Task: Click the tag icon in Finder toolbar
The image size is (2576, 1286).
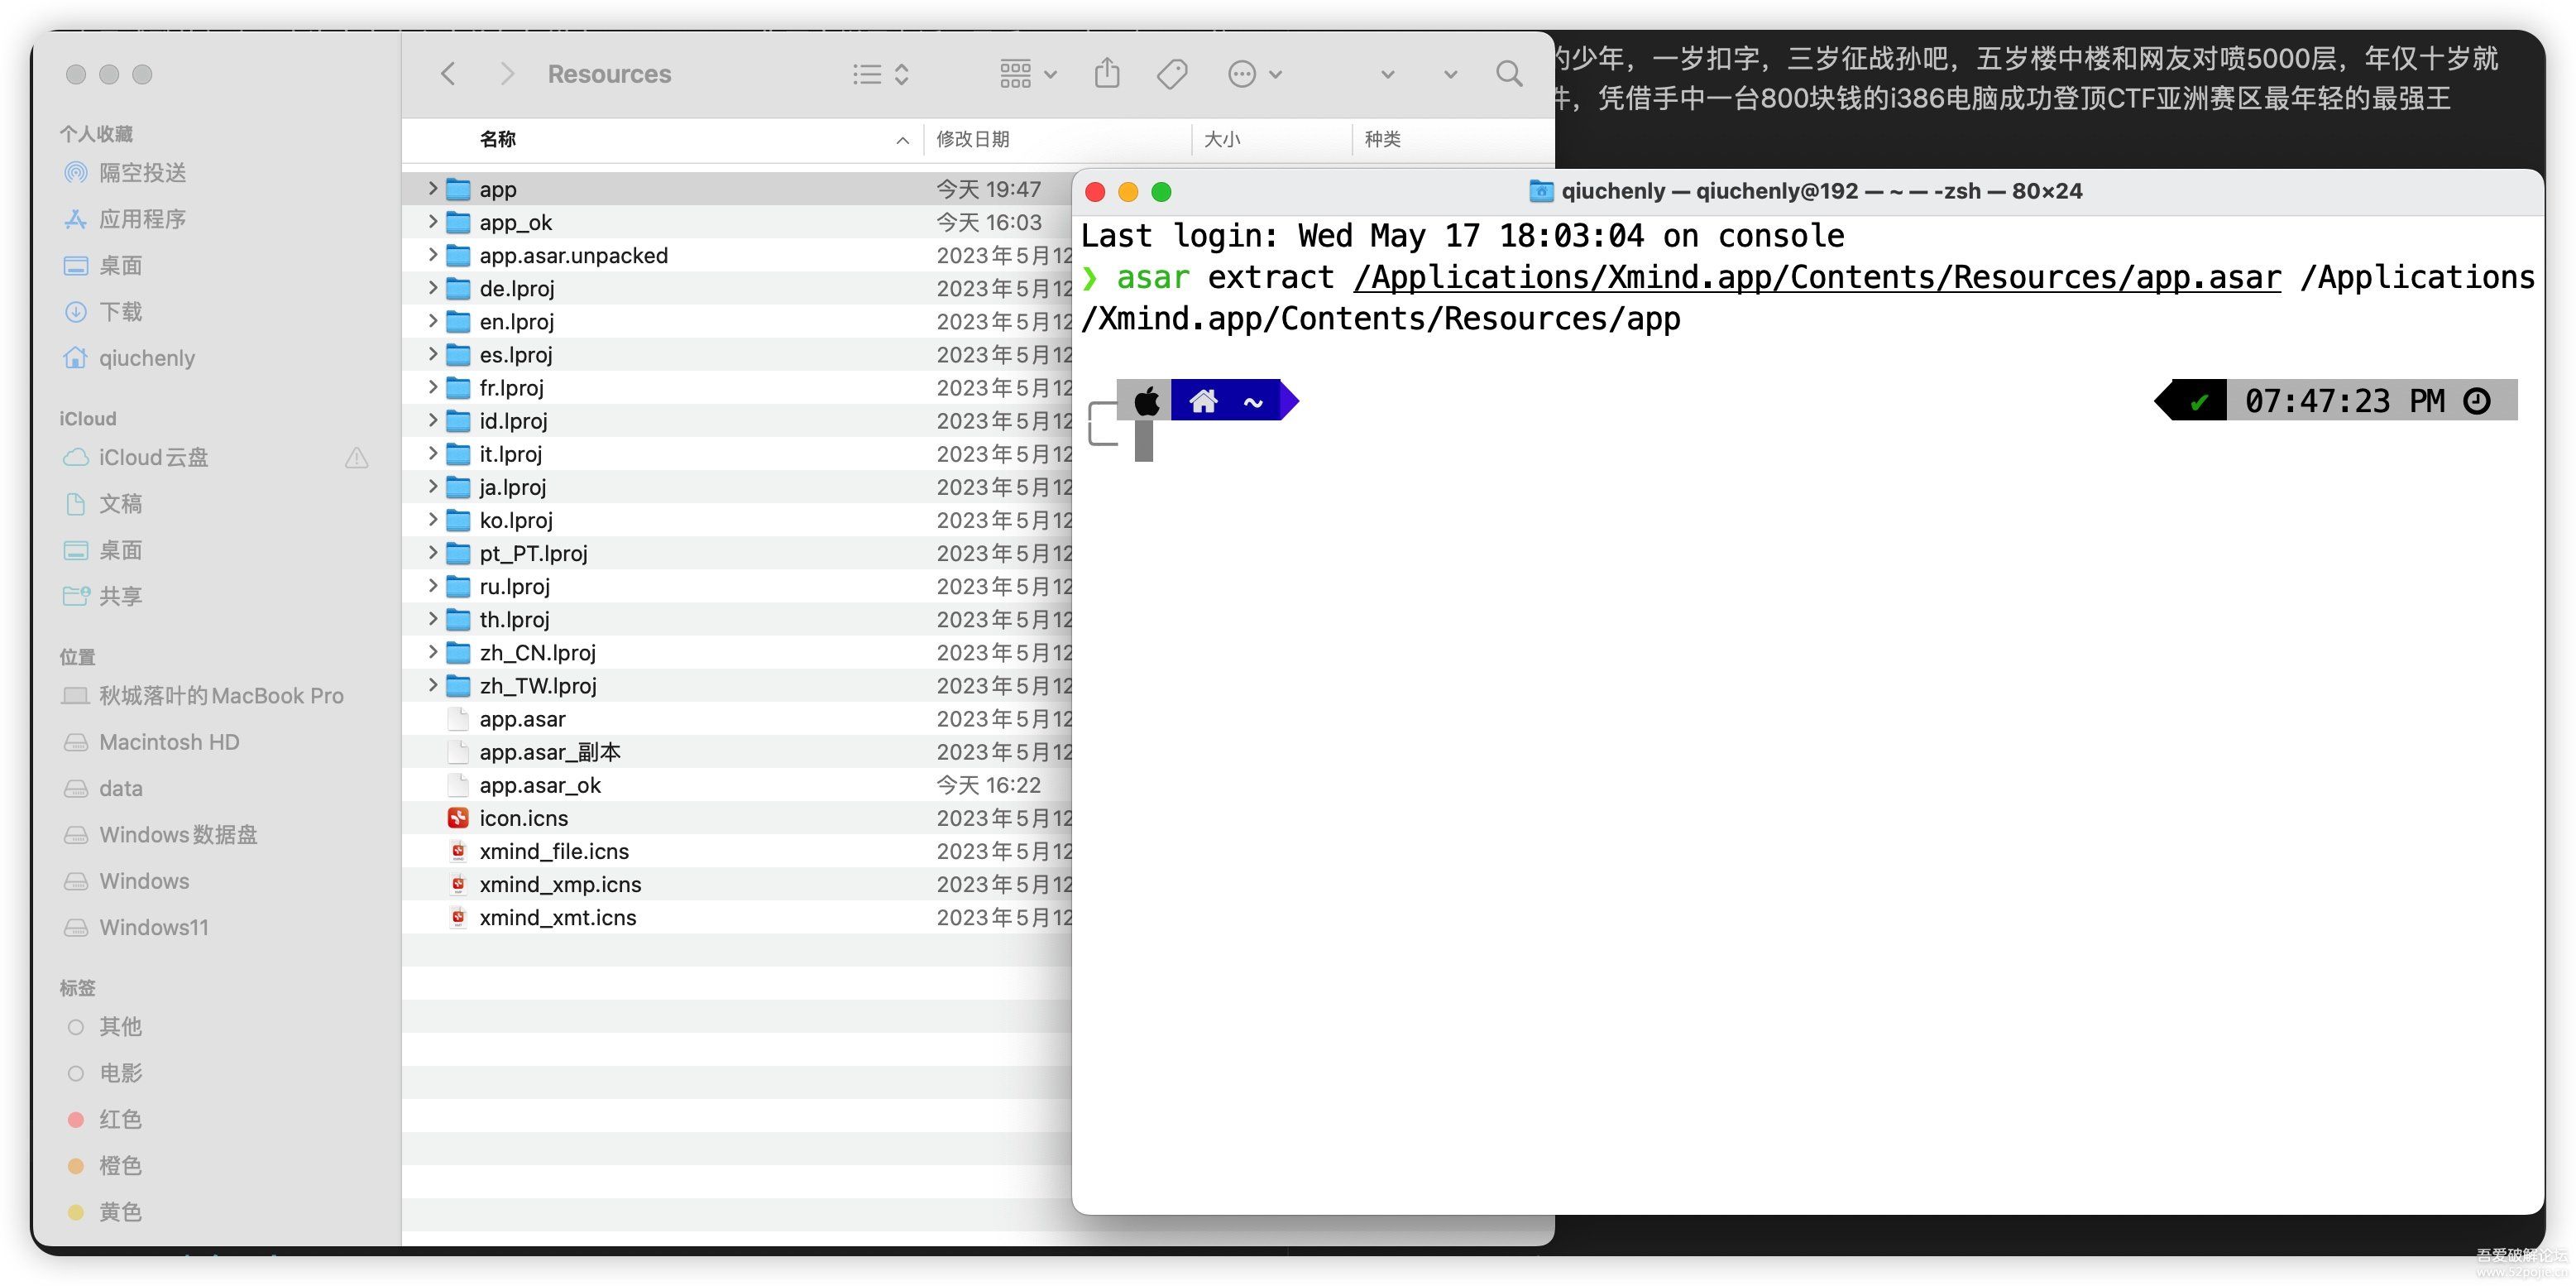Action: coord(1171,74)
